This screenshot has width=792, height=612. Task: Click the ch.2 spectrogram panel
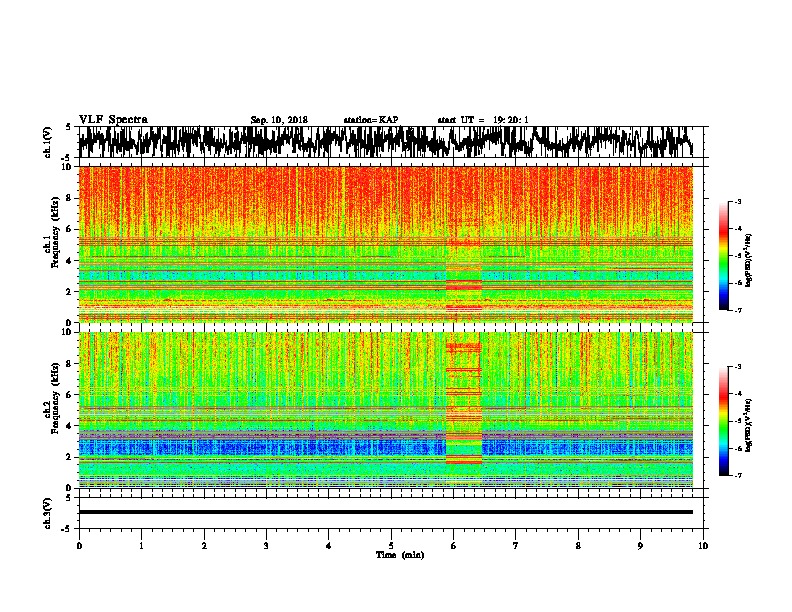(386, 410)
